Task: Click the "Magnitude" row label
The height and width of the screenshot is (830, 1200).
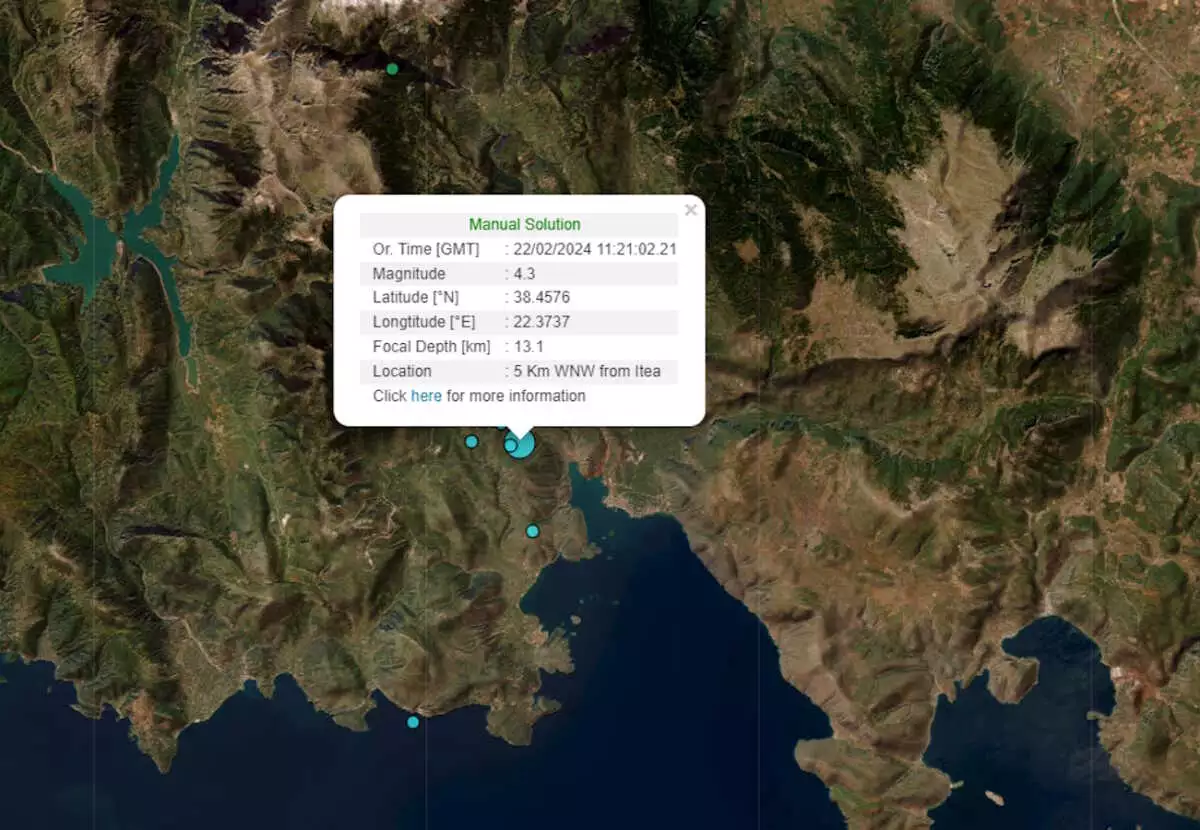Action: point(409,273)
